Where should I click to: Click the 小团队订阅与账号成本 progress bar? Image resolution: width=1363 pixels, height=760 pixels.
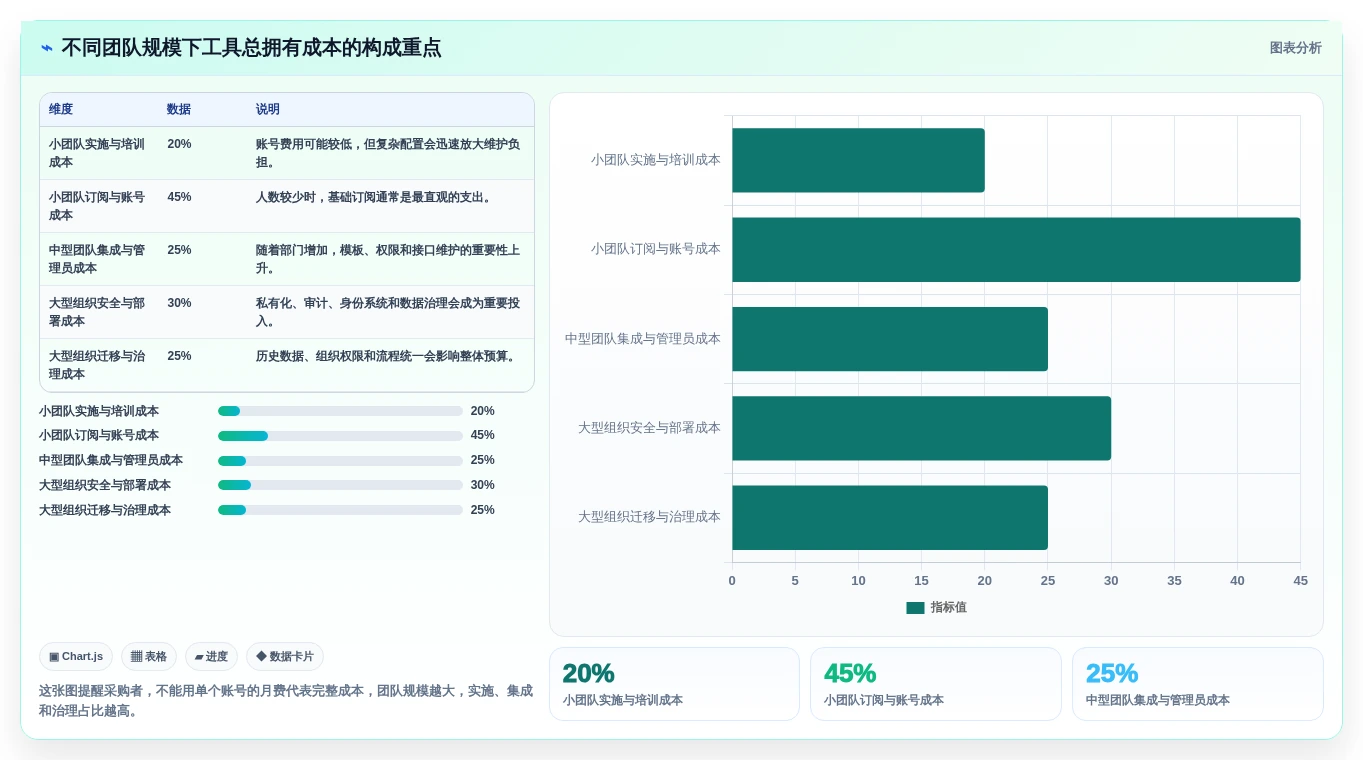click(x=340, y=436)
